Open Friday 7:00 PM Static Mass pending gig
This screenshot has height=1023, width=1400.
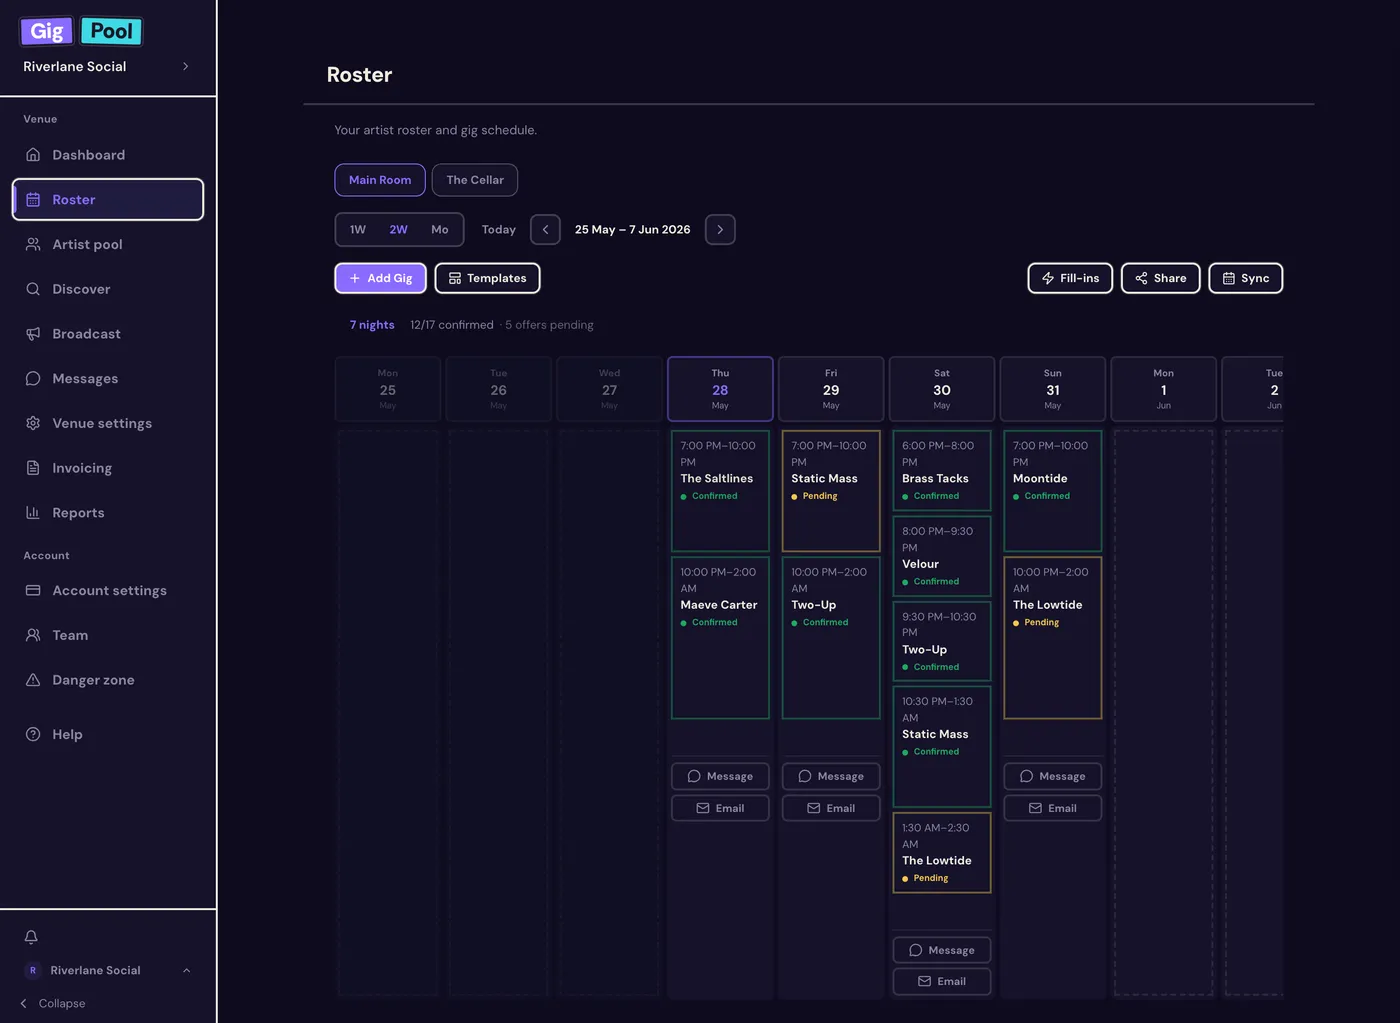click(x=831, y=491)
